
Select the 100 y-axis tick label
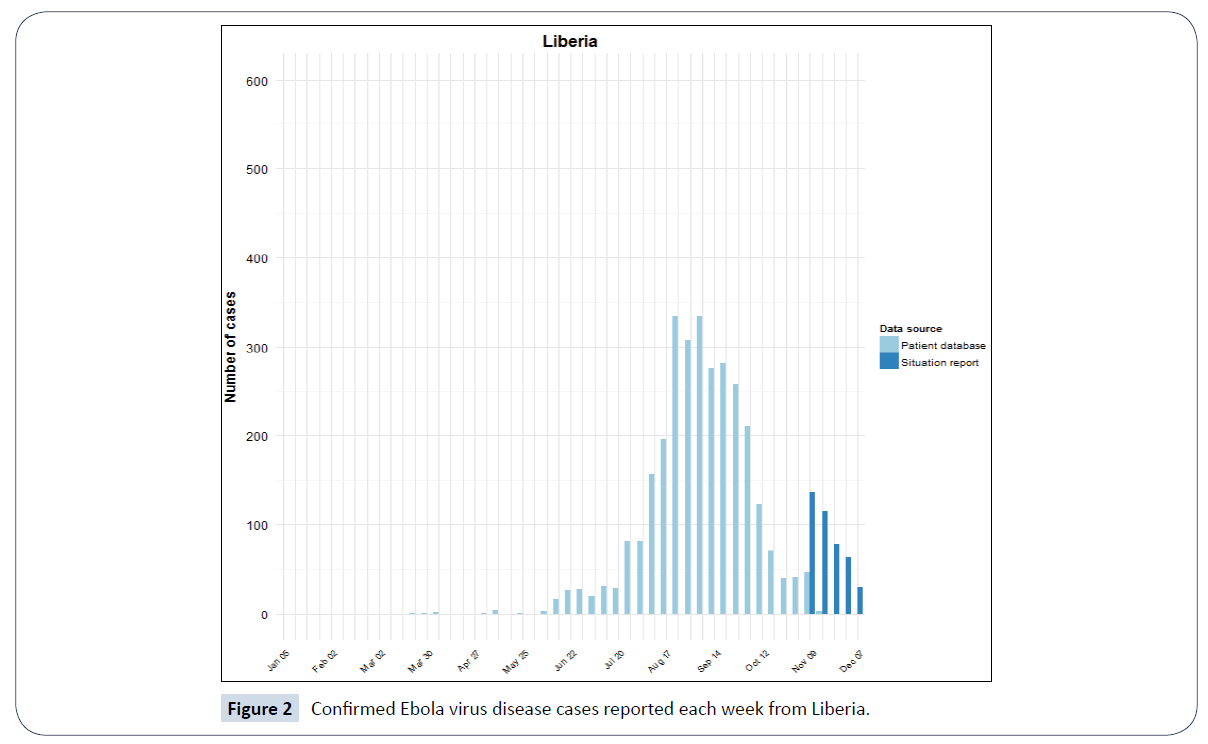coord(257,526)
